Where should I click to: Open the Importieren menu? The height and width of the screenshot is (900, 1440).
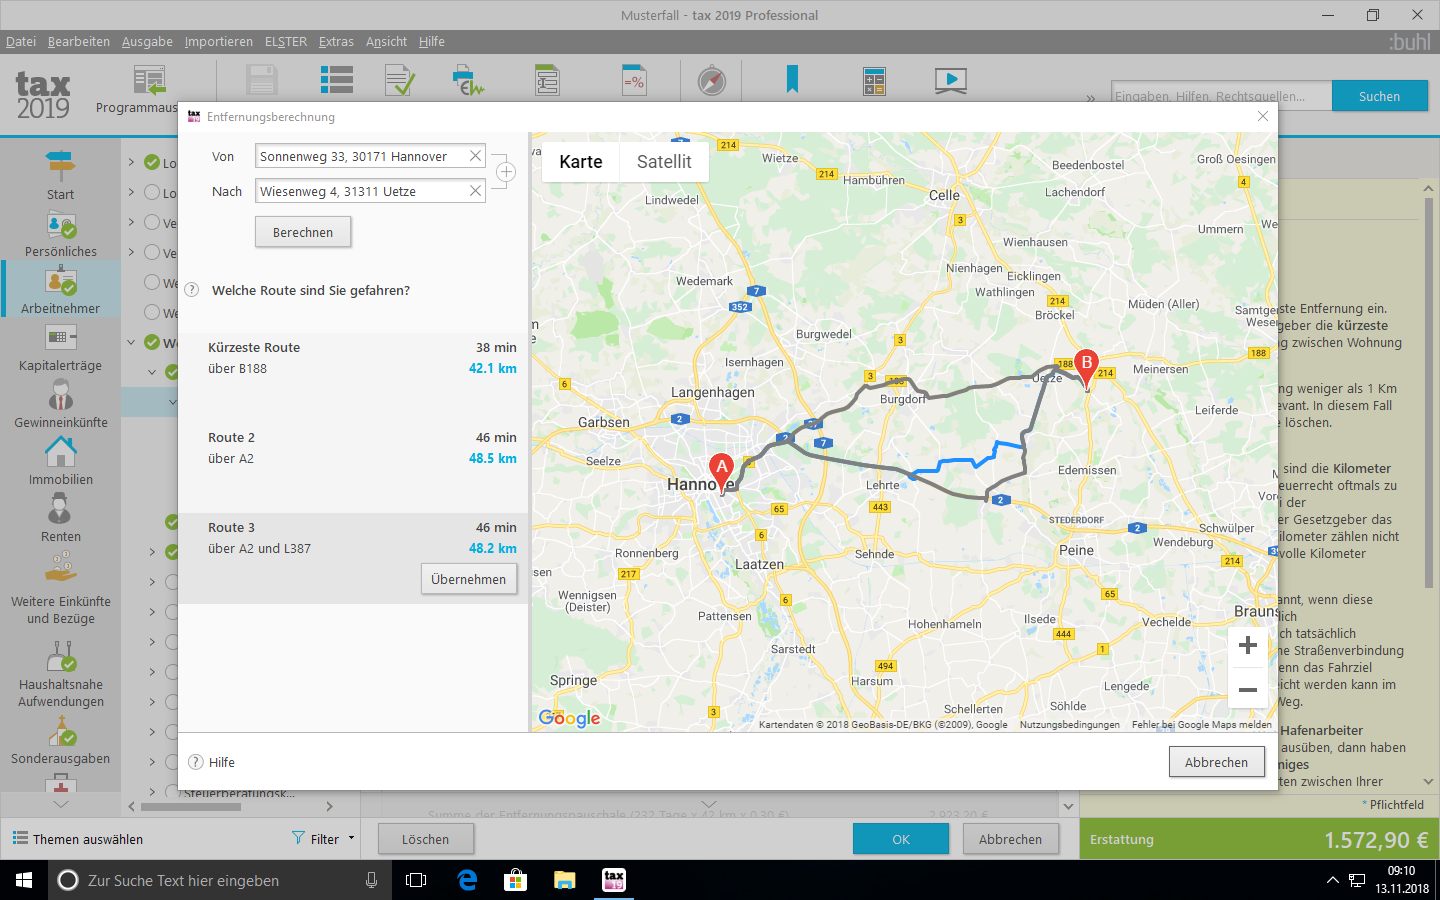click(x=219, y=41)
